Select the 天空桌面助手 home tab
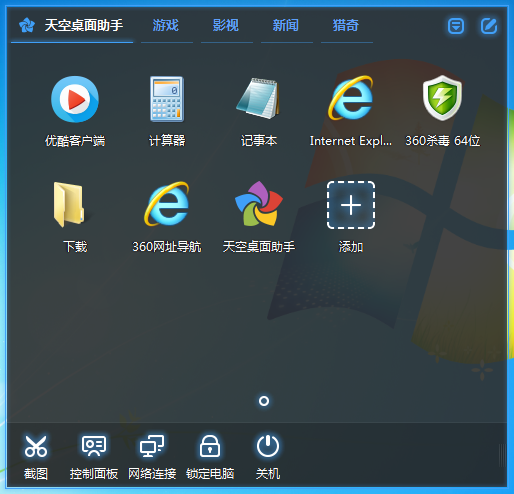514x494 pixels. click(x=71, y=25)
